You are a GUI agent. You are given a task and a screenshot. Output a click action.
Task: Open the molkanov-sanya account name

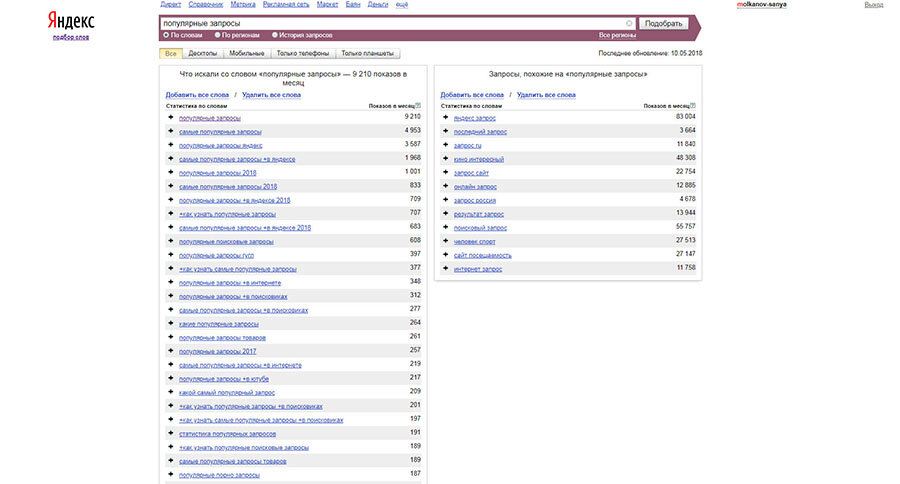(762, 5)
